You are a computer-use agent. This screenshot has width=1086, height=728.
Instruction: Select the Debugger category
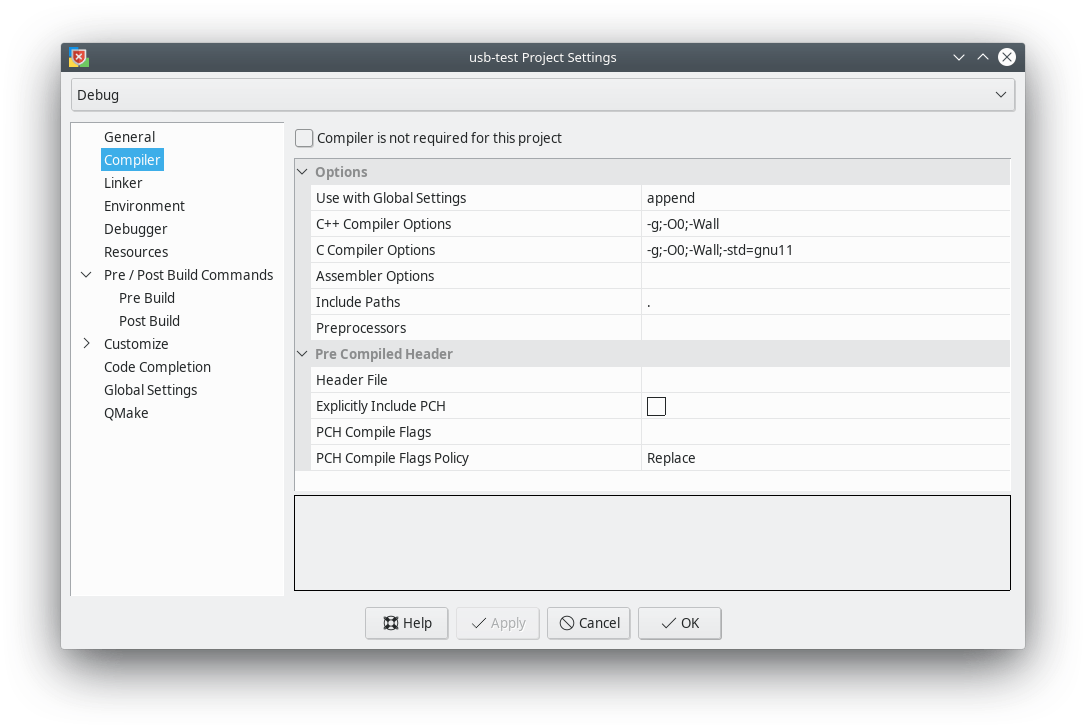135,228
